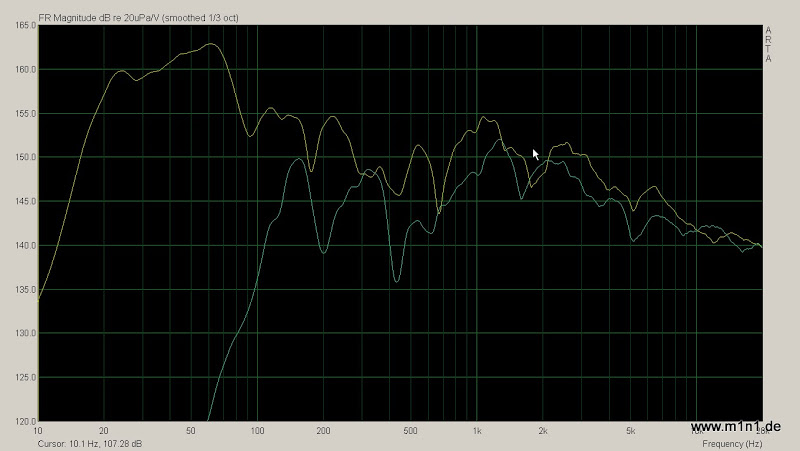This screenshot has height=451, width=800.
Task: Click the 5k frequency axis label
Action: pos(630,432)
